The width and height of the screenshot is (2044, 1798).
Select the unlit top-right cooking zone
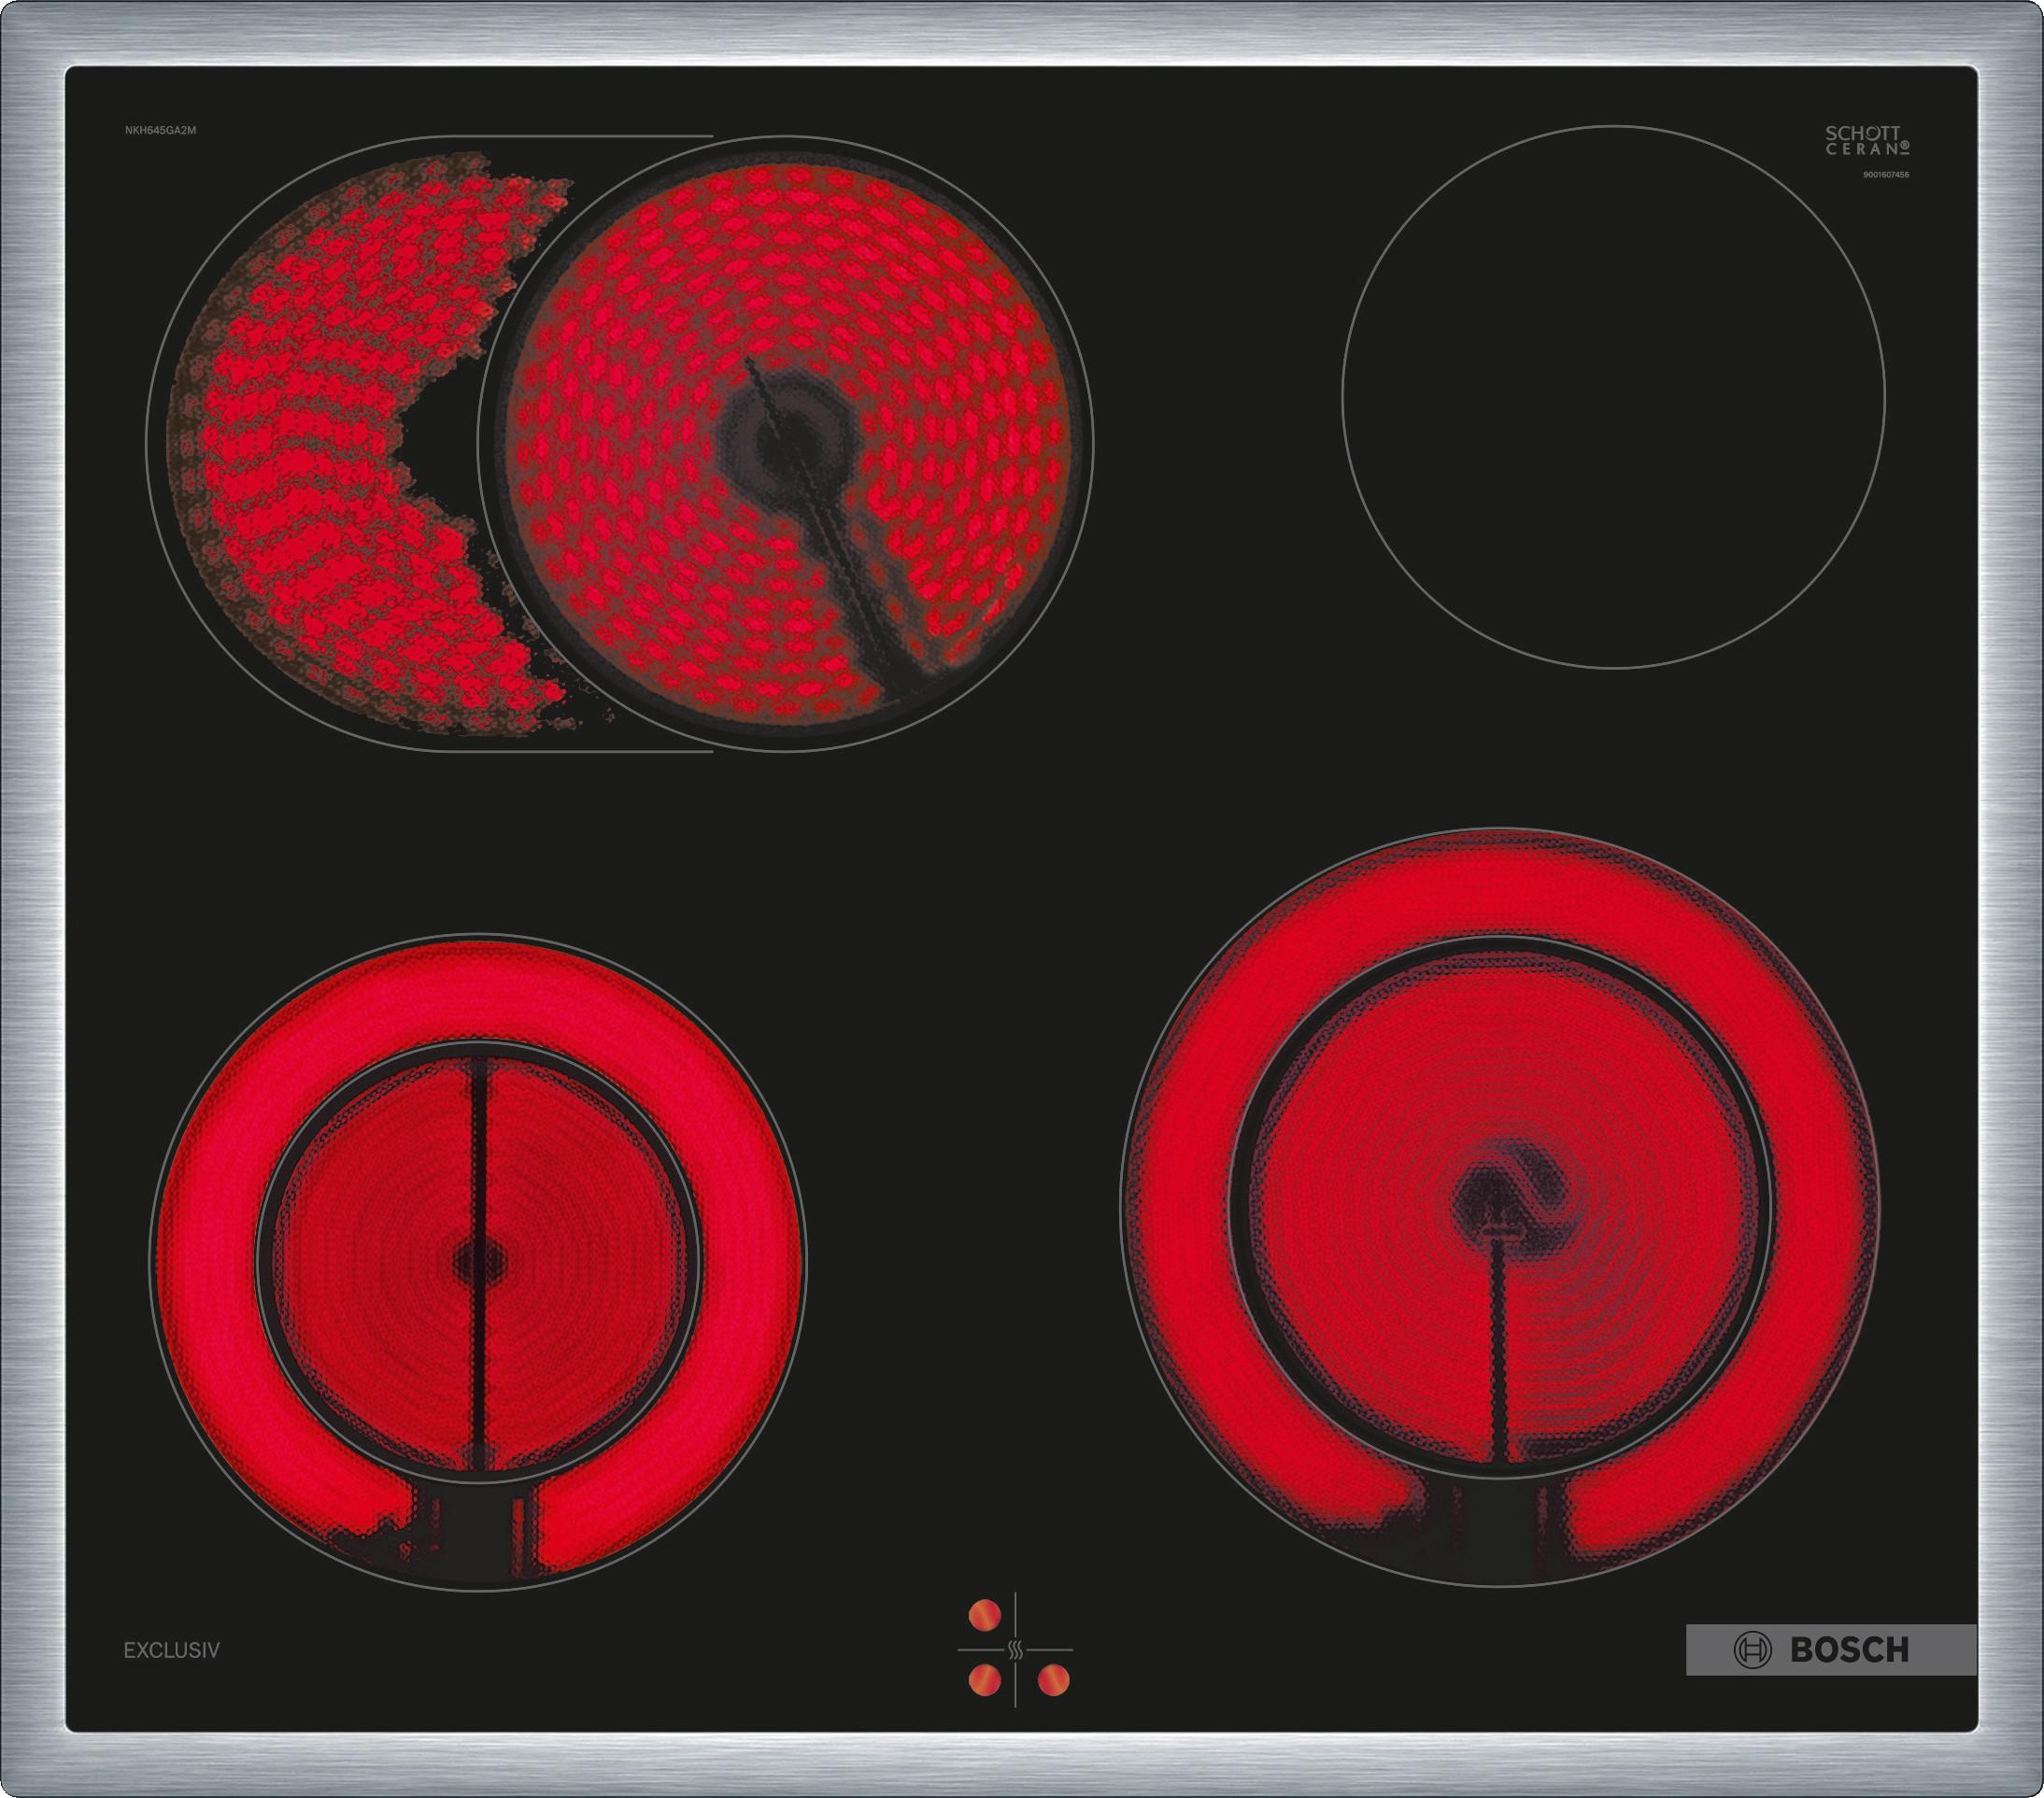1612,397
